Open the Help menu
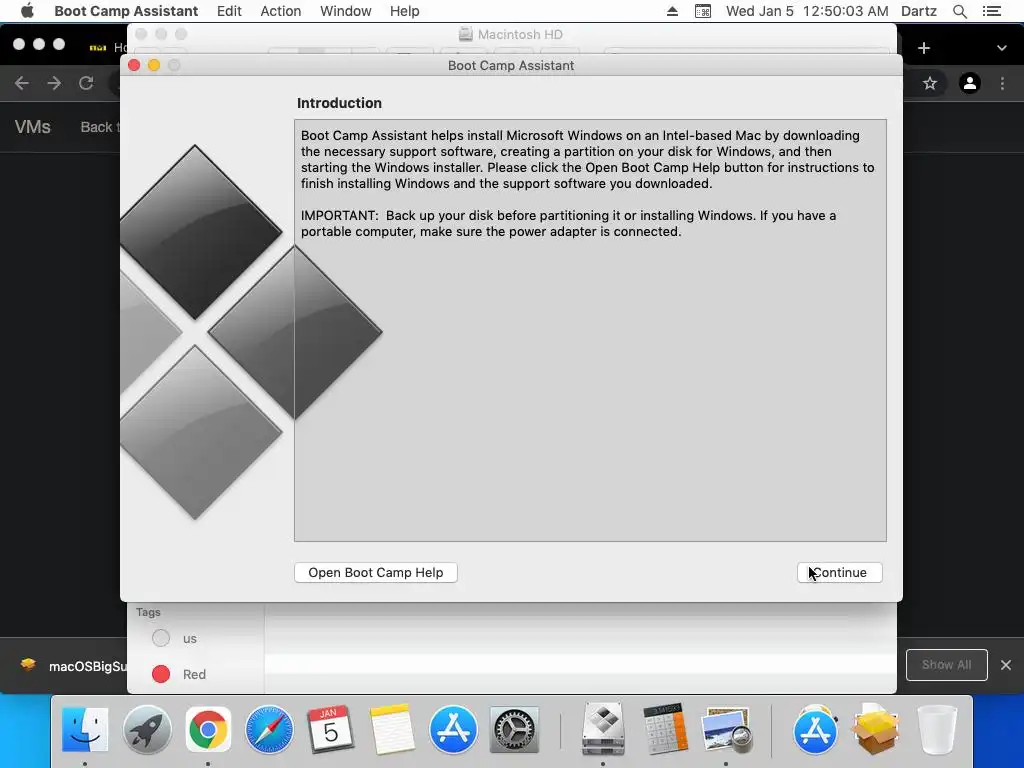The height and width of the screenshot is (768, 1024). pos(404,11)
